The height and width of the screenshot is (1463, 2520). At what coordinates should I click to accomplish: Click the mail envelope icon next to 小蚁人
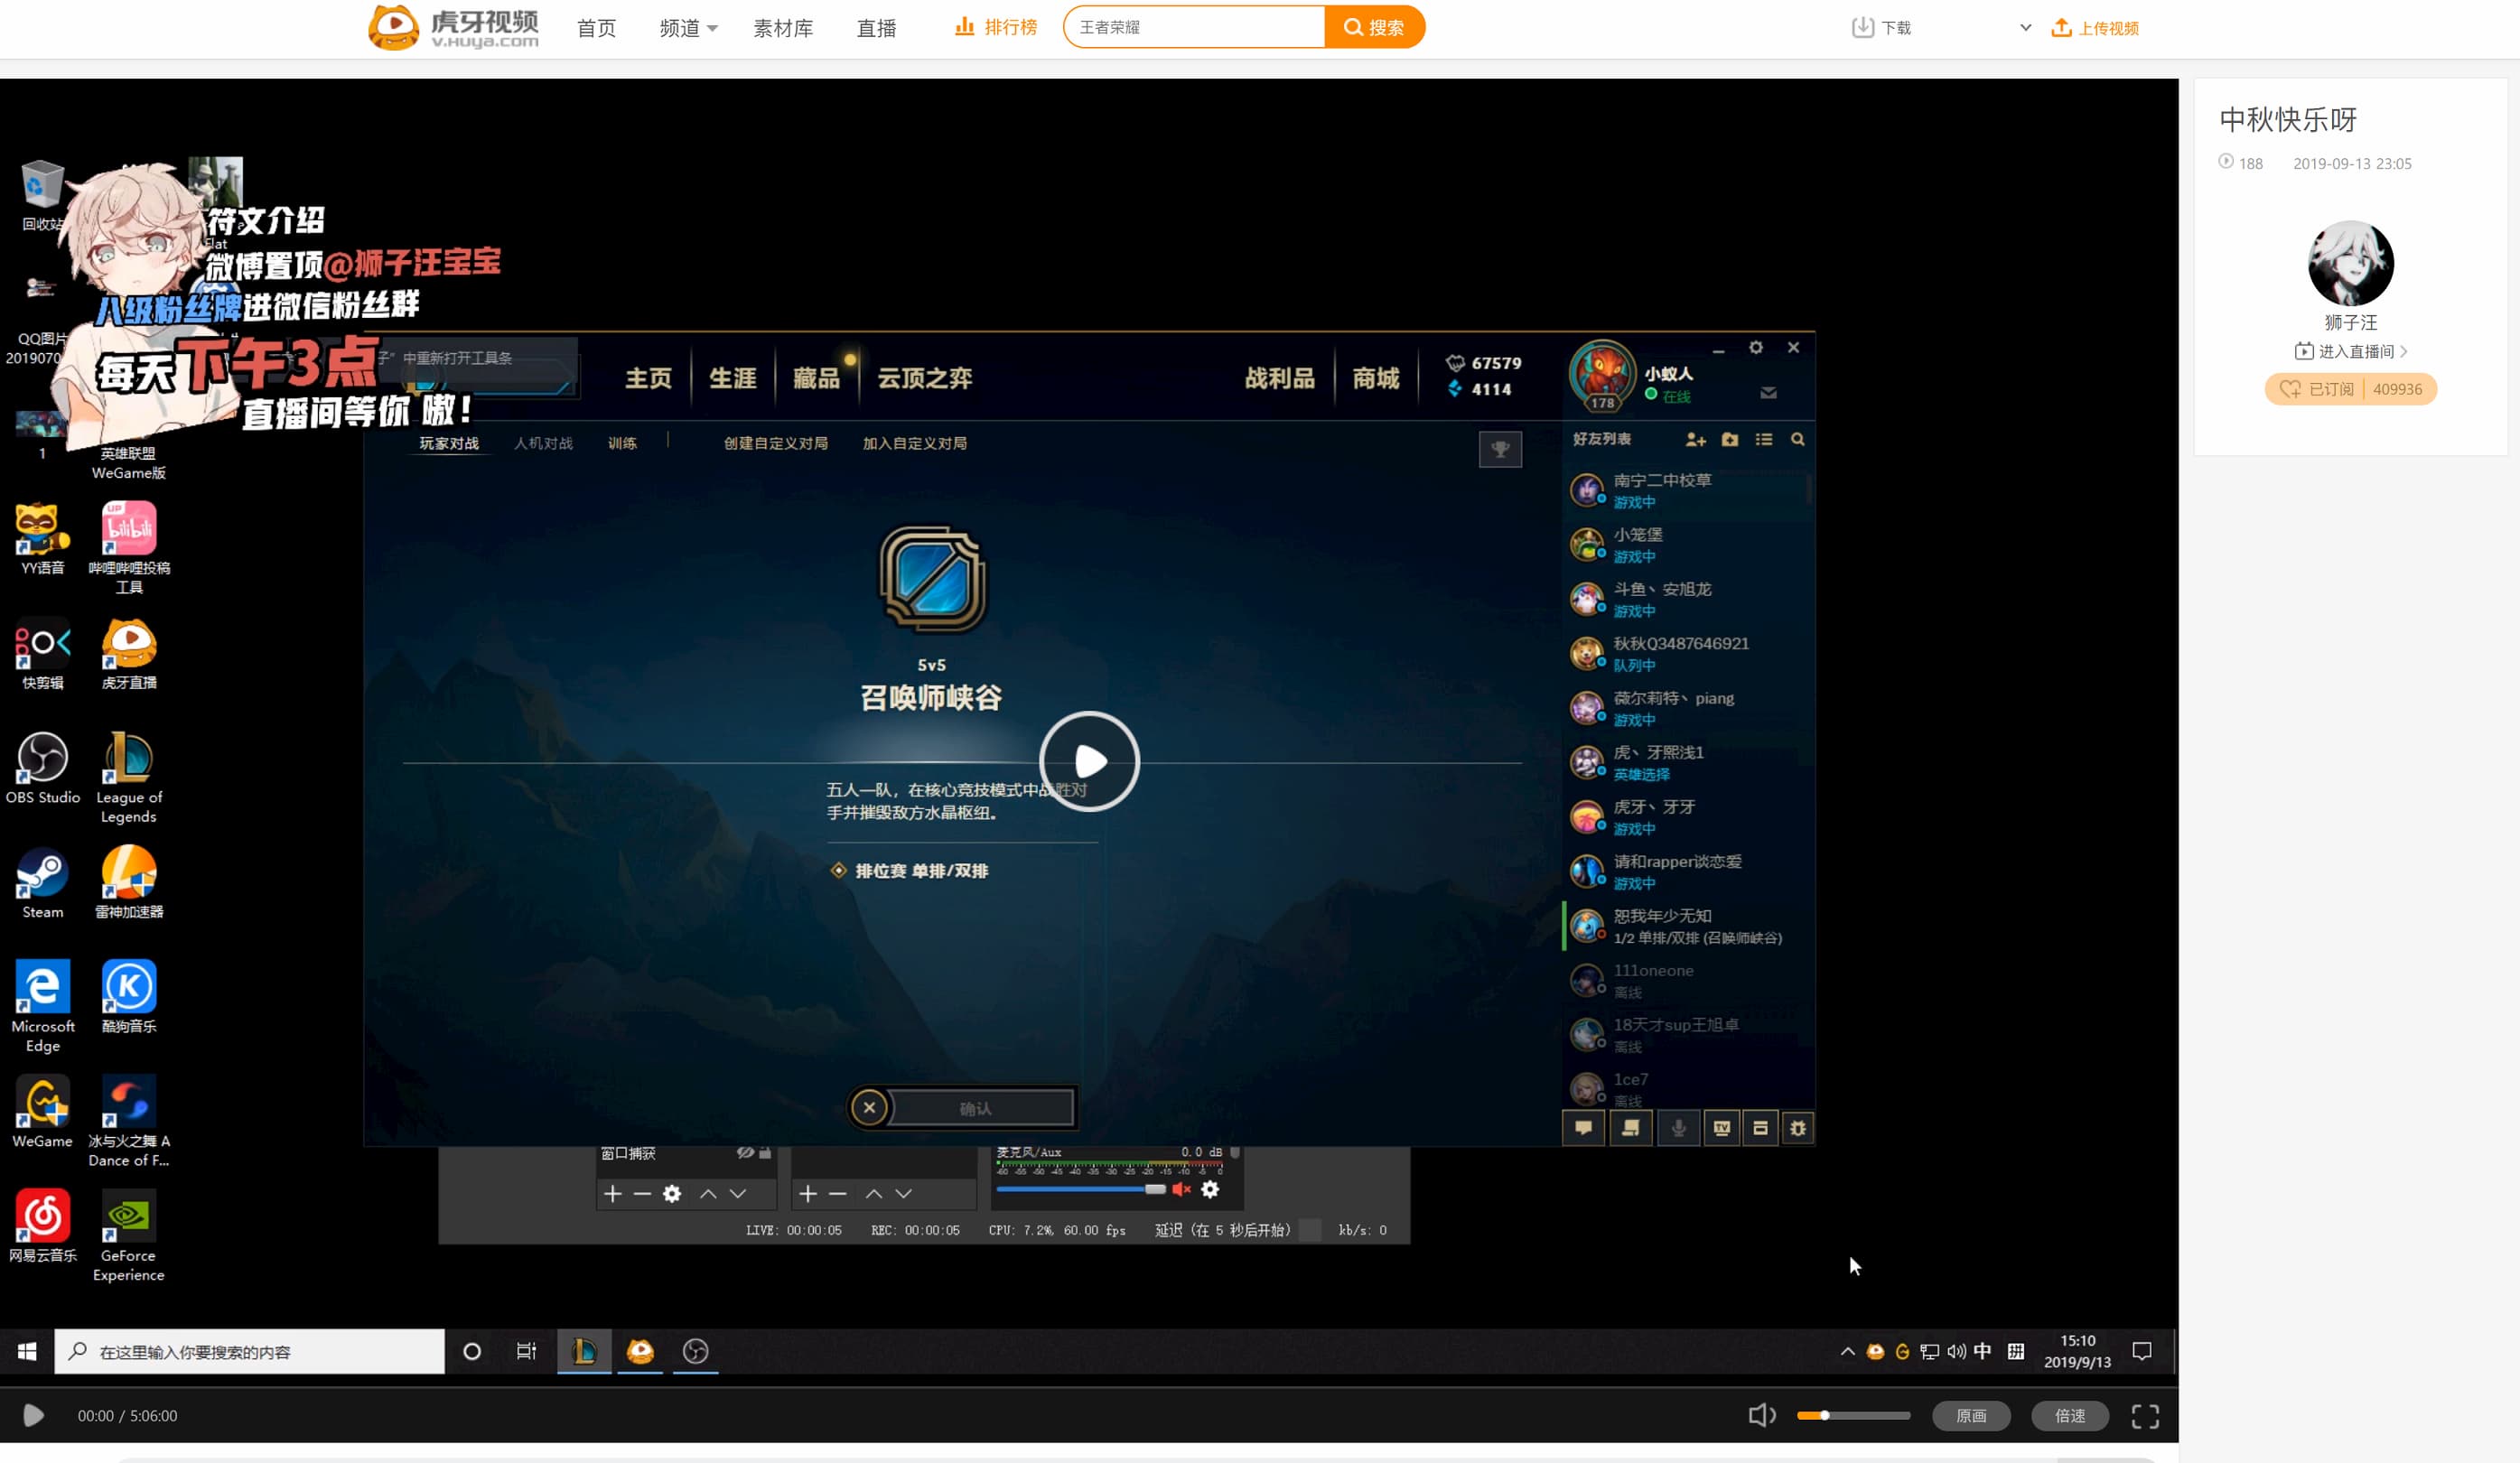[x=1769, y=393]
